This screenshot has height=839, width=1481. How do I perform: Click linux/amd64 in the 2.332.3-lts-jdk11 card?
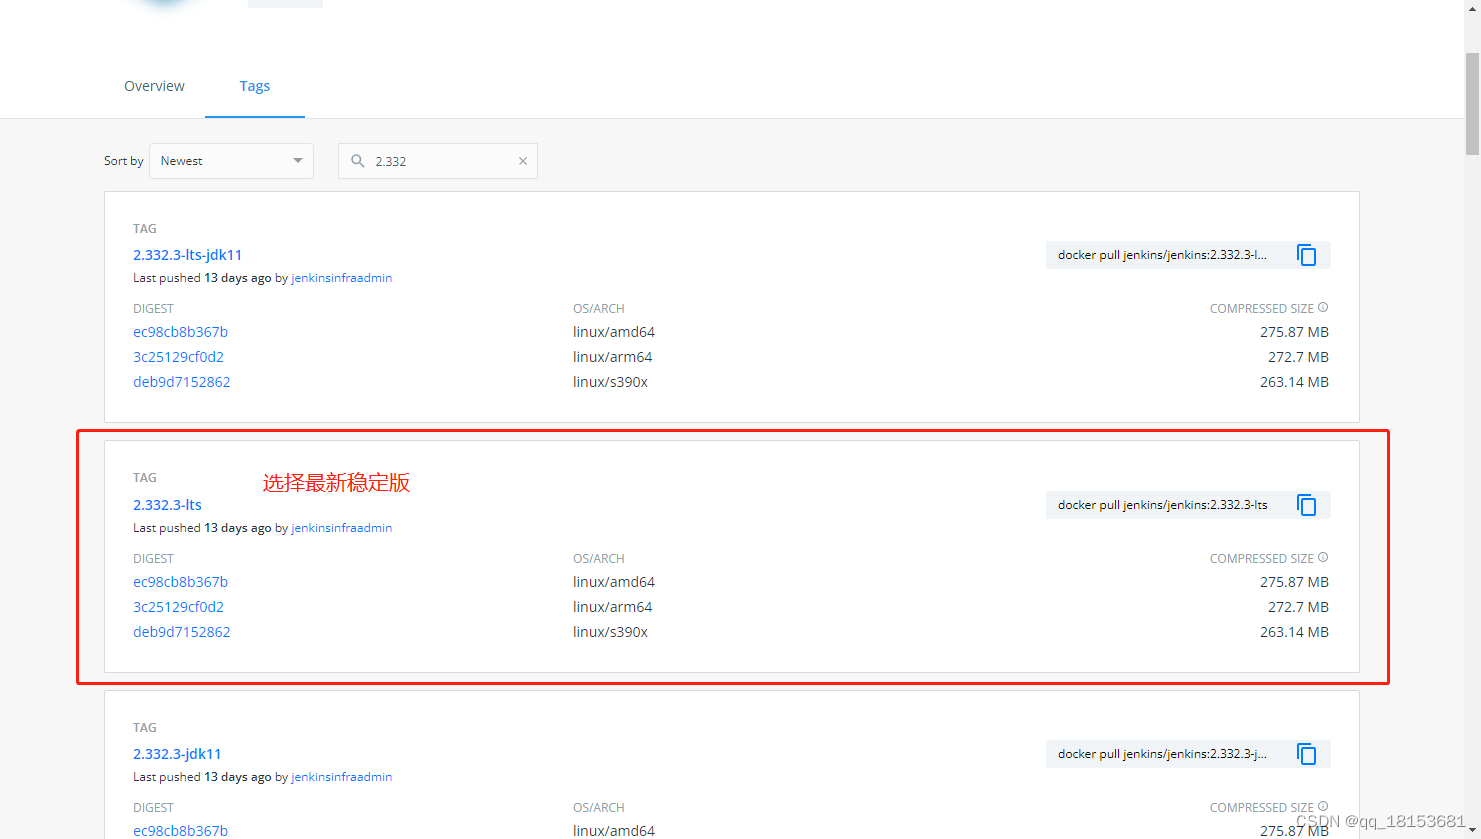pyautogui.click(x=614, y=332)
